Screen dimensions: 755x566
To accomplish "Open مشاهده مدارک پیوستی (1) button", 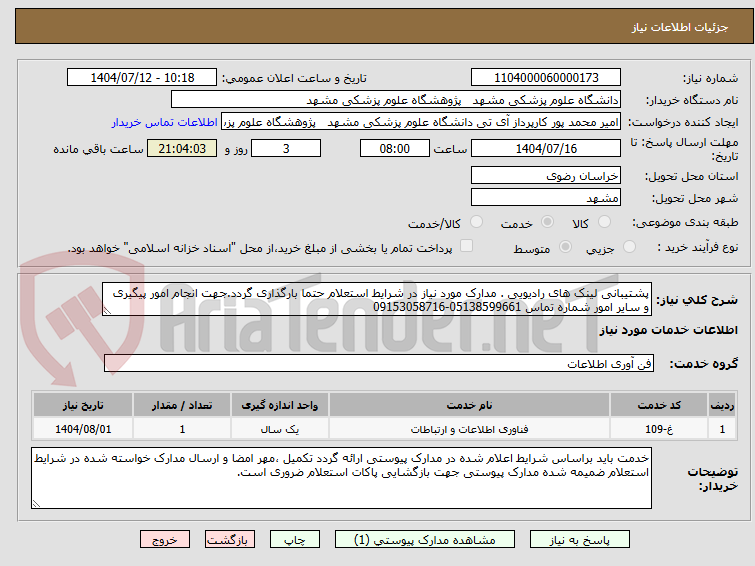I will click(x=425, y=540).
